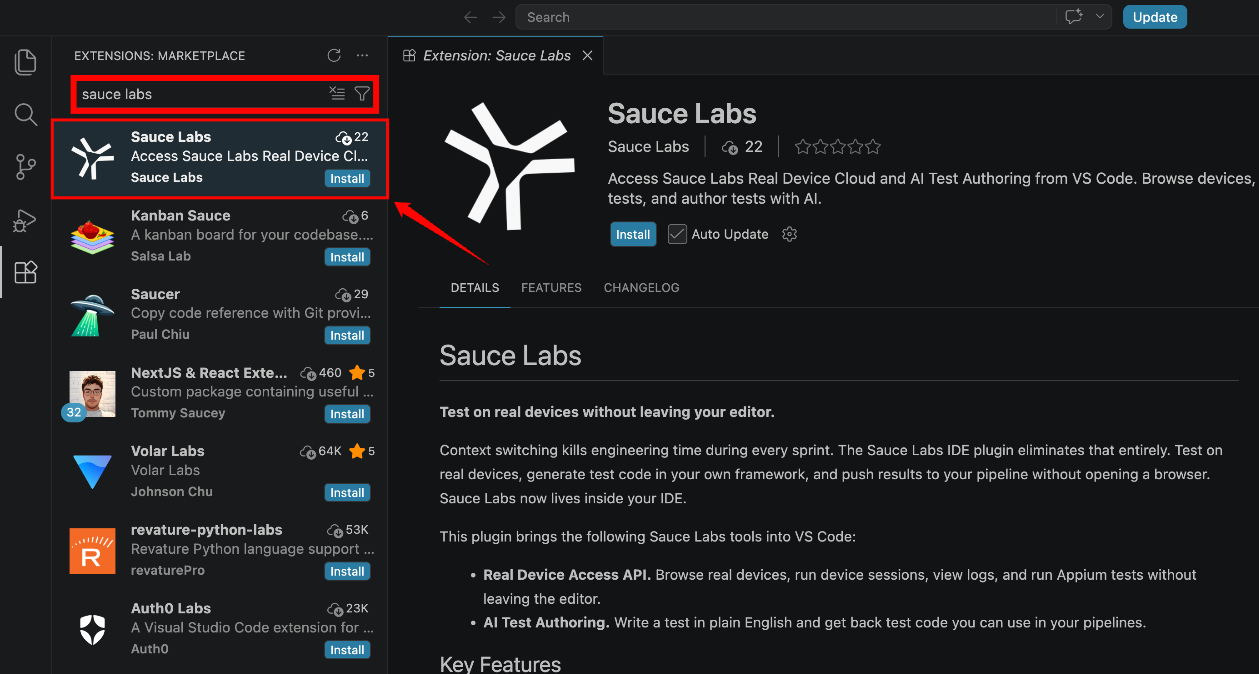Image resolution: width=1259 pixels, height=674 pixels.
Task: Open the Source Control view
Action: 25,167
